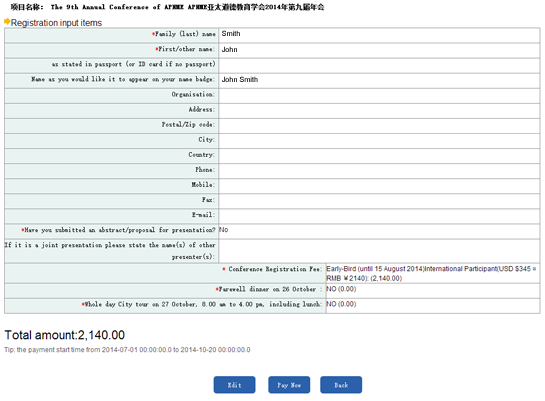The width and height of the screenshot is (545, 401).
Task: Select the Family name value Smith
Action: click(x=231, y=34)
